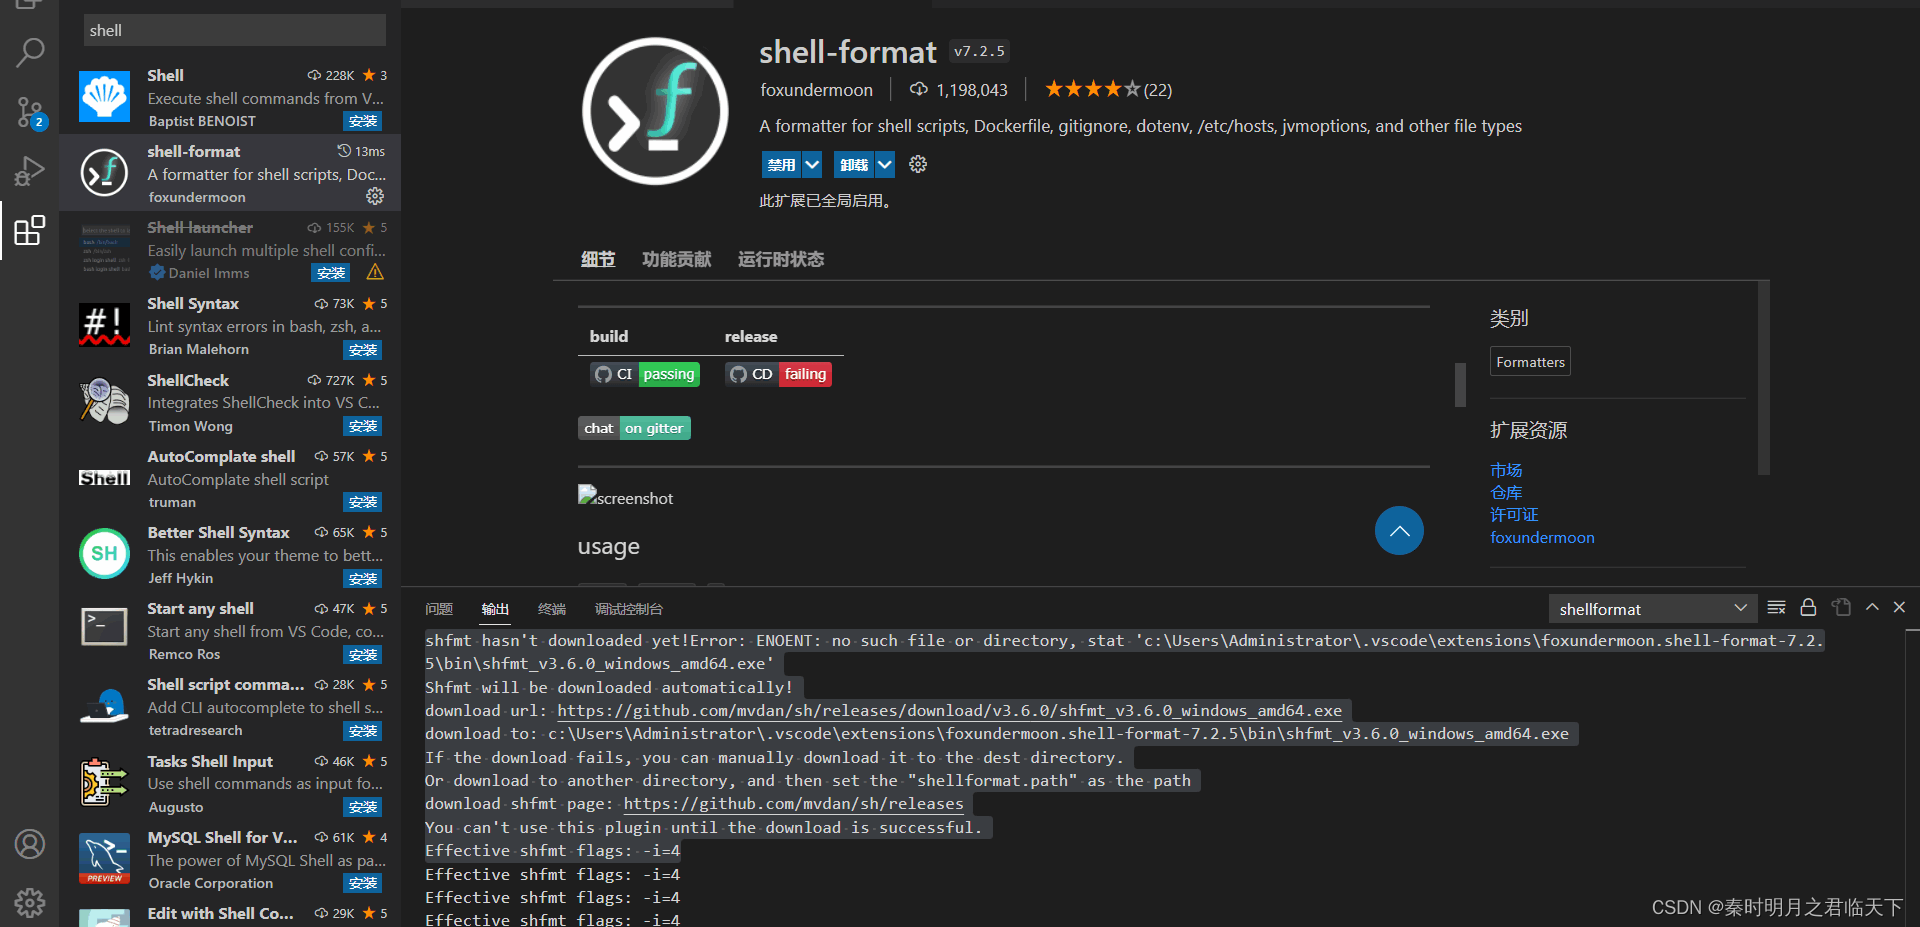Click the CI passing build badge
1920x927 pixels.
(x=645, y=374)
